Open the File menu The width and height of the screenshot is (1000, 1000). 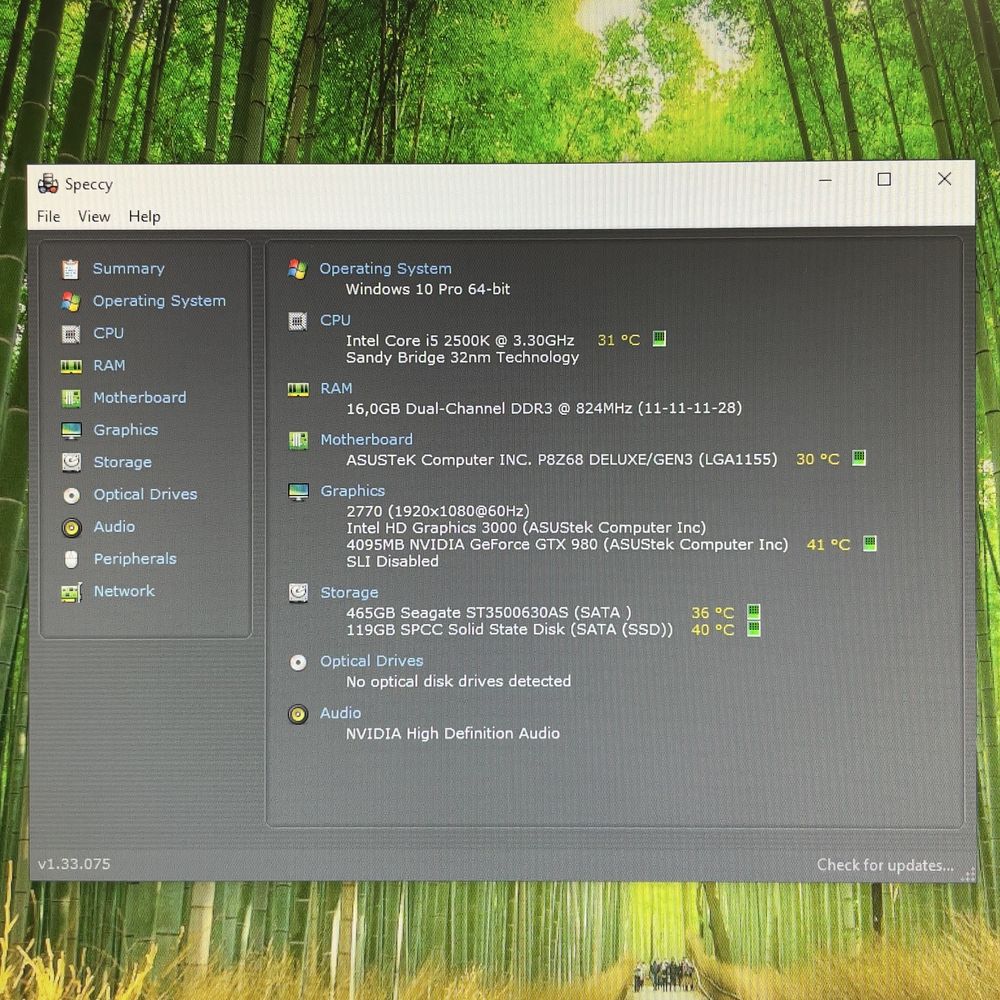pos(48,217)
